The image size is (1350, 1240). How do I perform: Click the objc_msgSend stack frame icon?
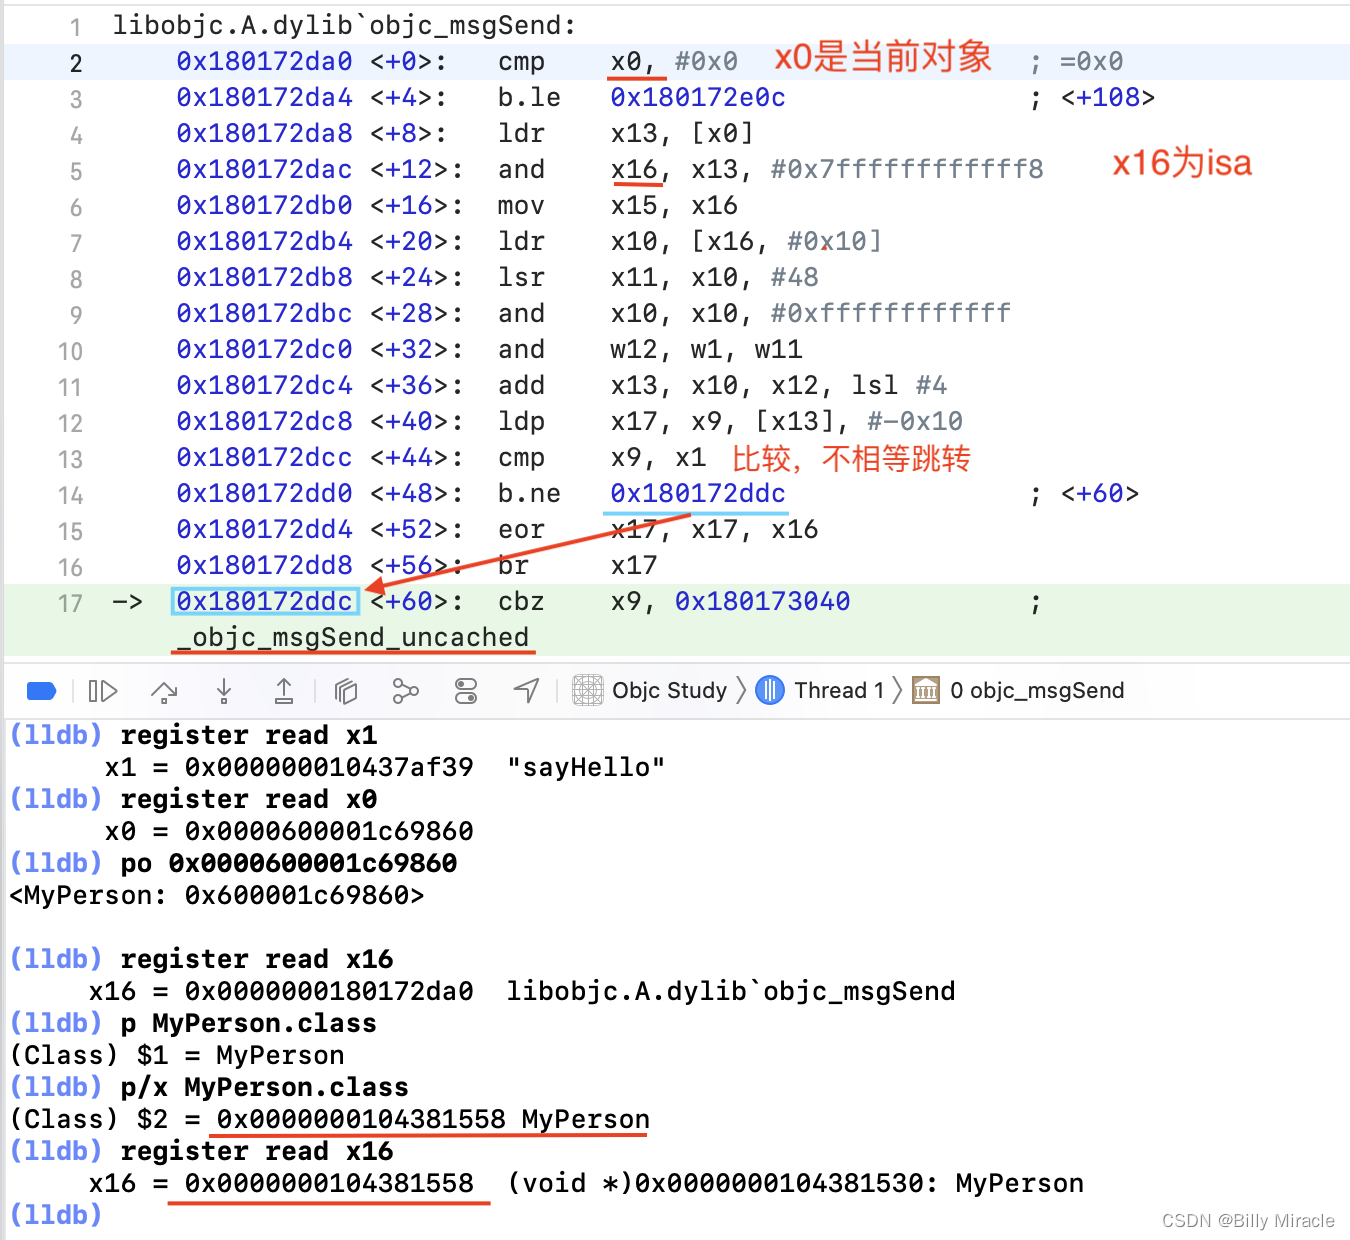coord(926,690)
